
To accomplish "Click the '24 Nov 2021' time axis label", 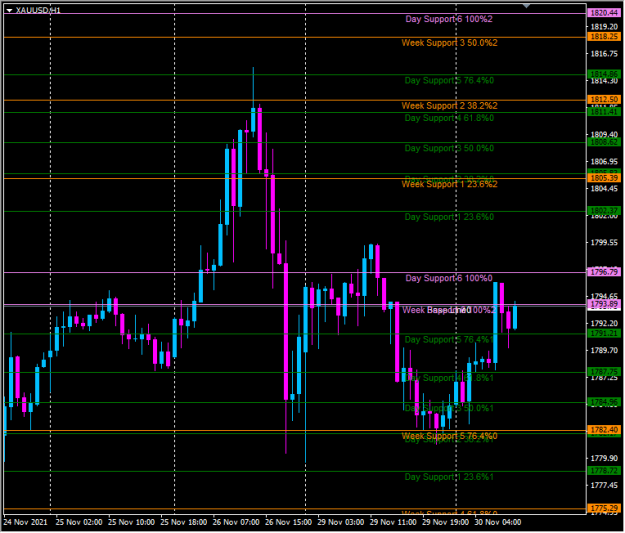I will 26,522.
